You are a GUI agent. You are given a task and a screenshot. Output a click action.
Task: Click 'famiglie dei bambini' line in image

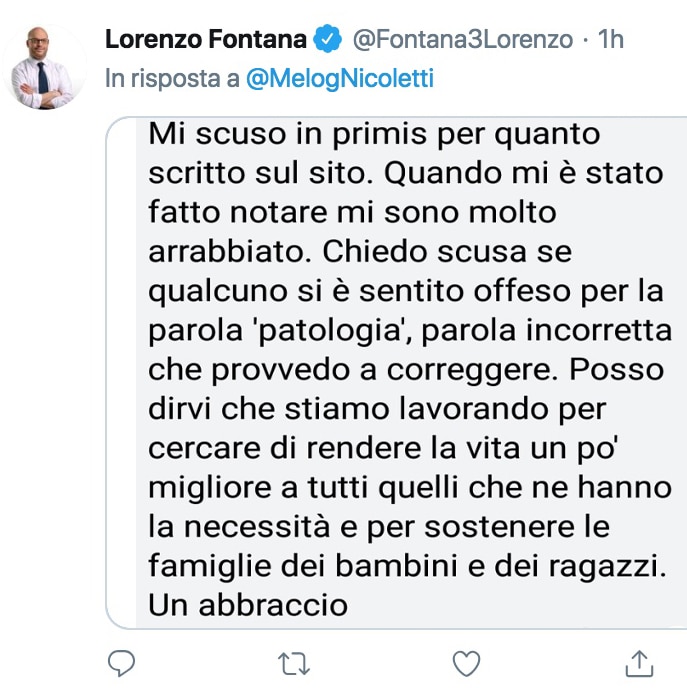tap(408, 566)
